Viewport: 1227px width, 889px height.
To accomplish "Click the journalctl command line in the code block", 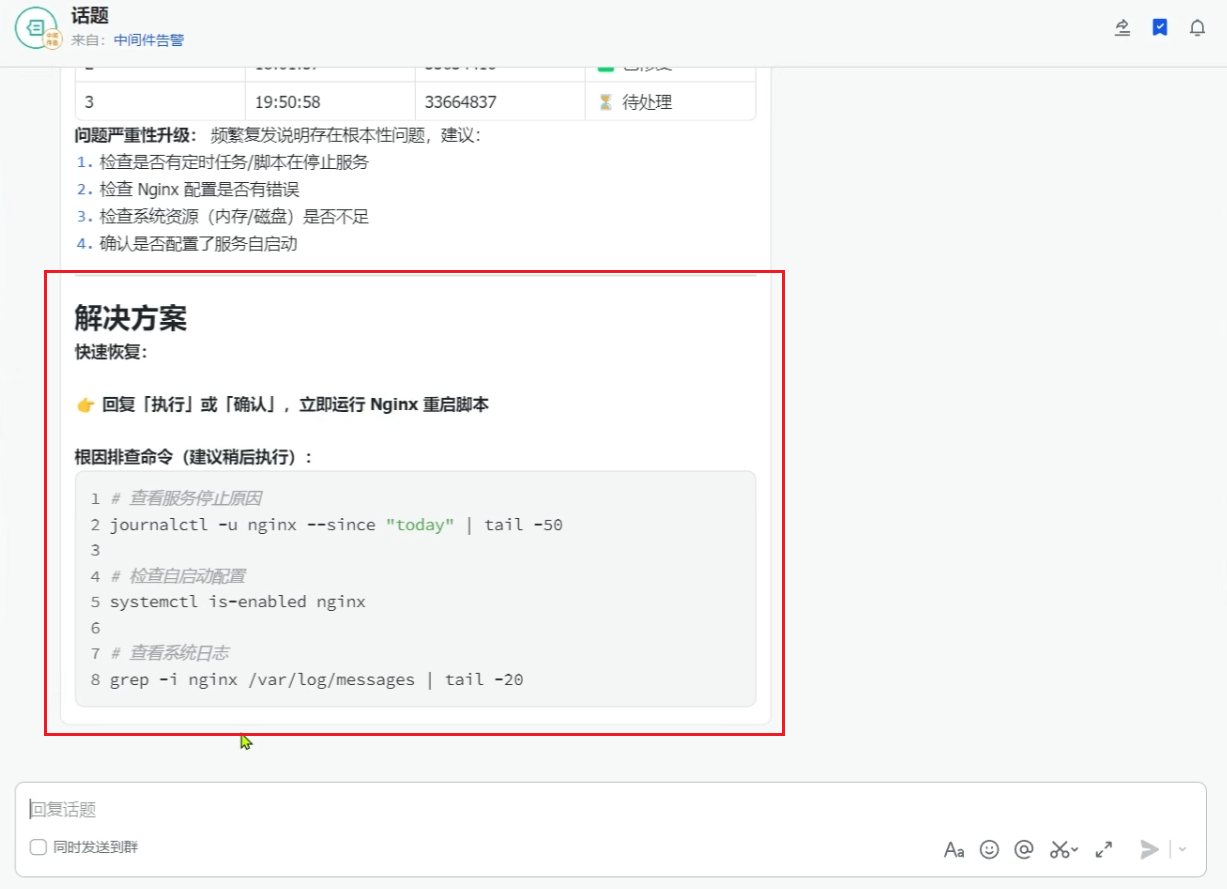I will click(x=336, y=524).
